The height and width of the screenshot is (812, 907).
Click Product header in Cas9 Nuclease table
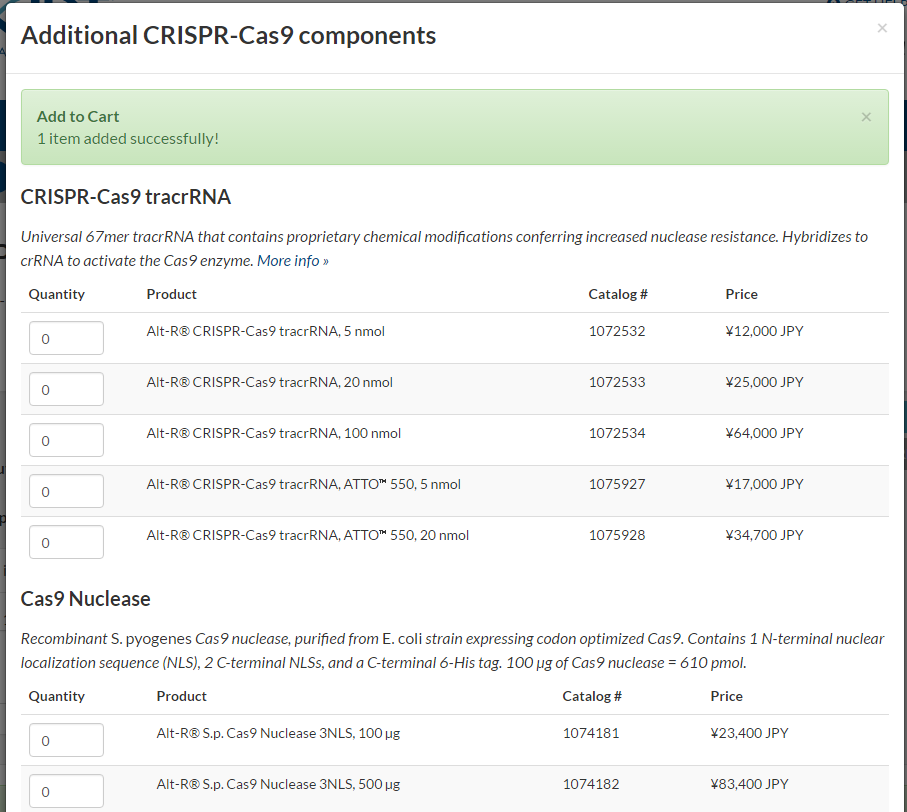pyautogui.click(x=181, y=696)
